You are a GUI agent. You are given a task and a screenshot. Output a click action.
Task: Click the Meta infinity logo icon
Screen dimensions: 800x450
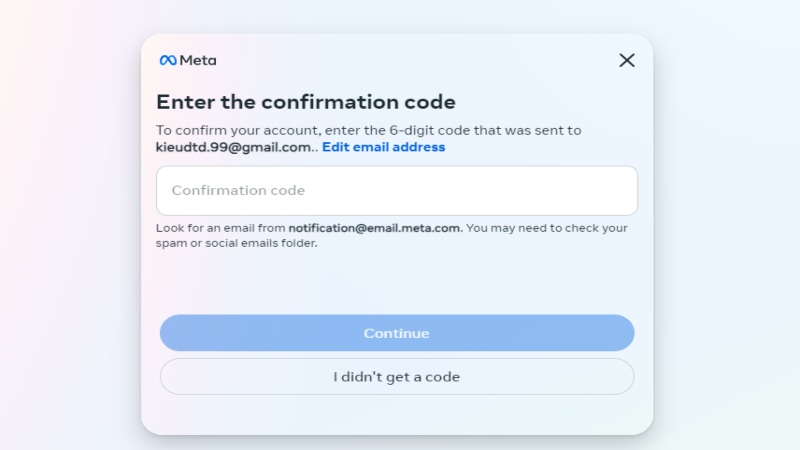coord(168,60)
